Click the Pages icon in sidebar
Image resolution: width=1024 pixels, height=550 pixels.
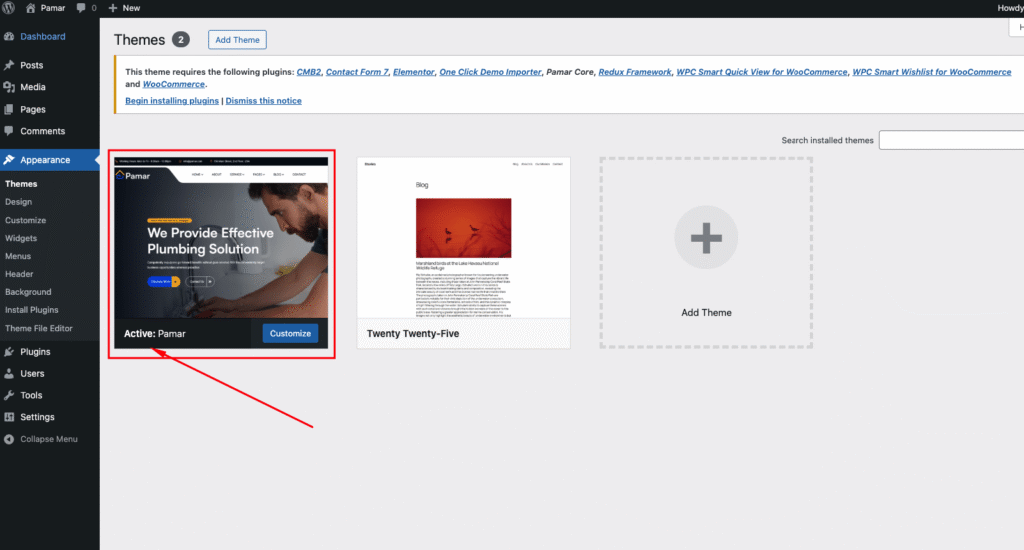tap(9, 109)
